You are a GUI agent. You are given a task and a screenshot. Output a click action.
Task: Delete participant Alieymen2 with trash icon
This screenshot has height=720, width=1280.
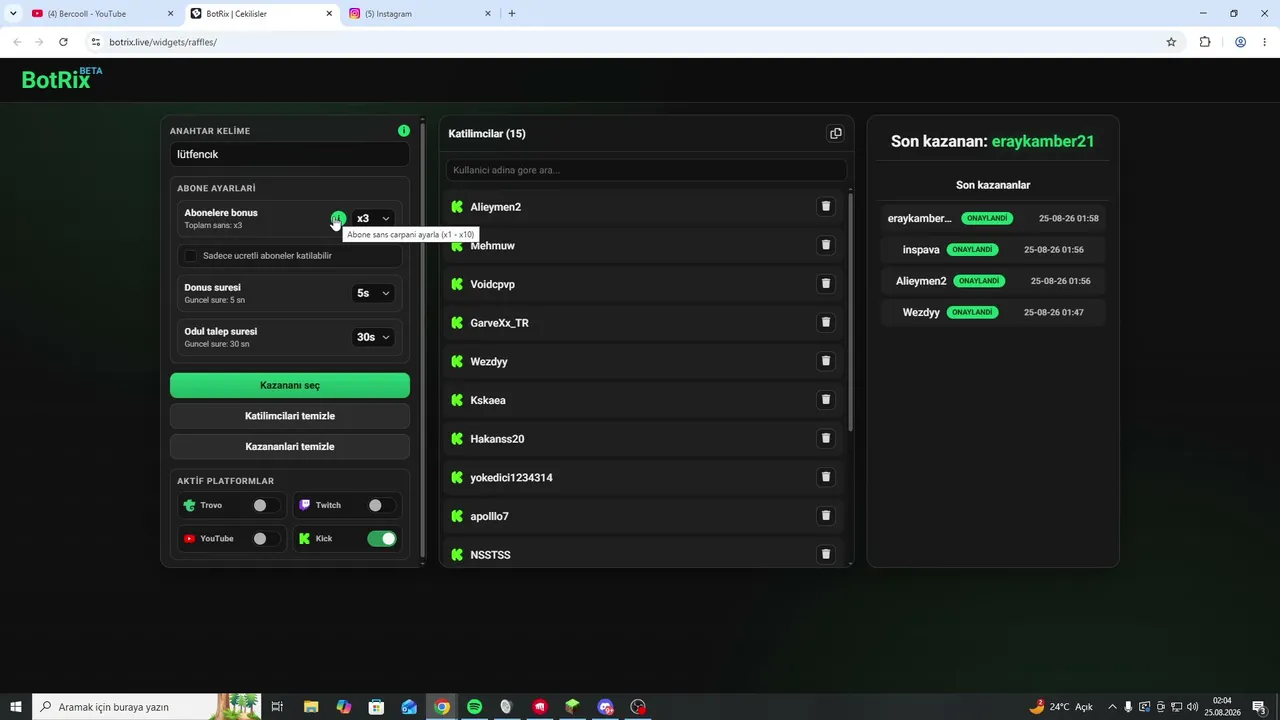point(826,206)
